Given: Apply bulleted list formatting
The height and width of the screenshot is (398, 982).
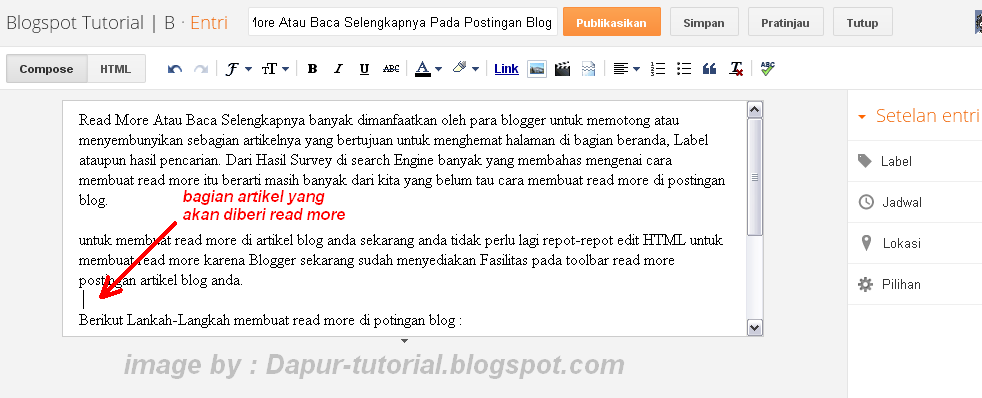Looking at the screenshot, I should (684, 69).
